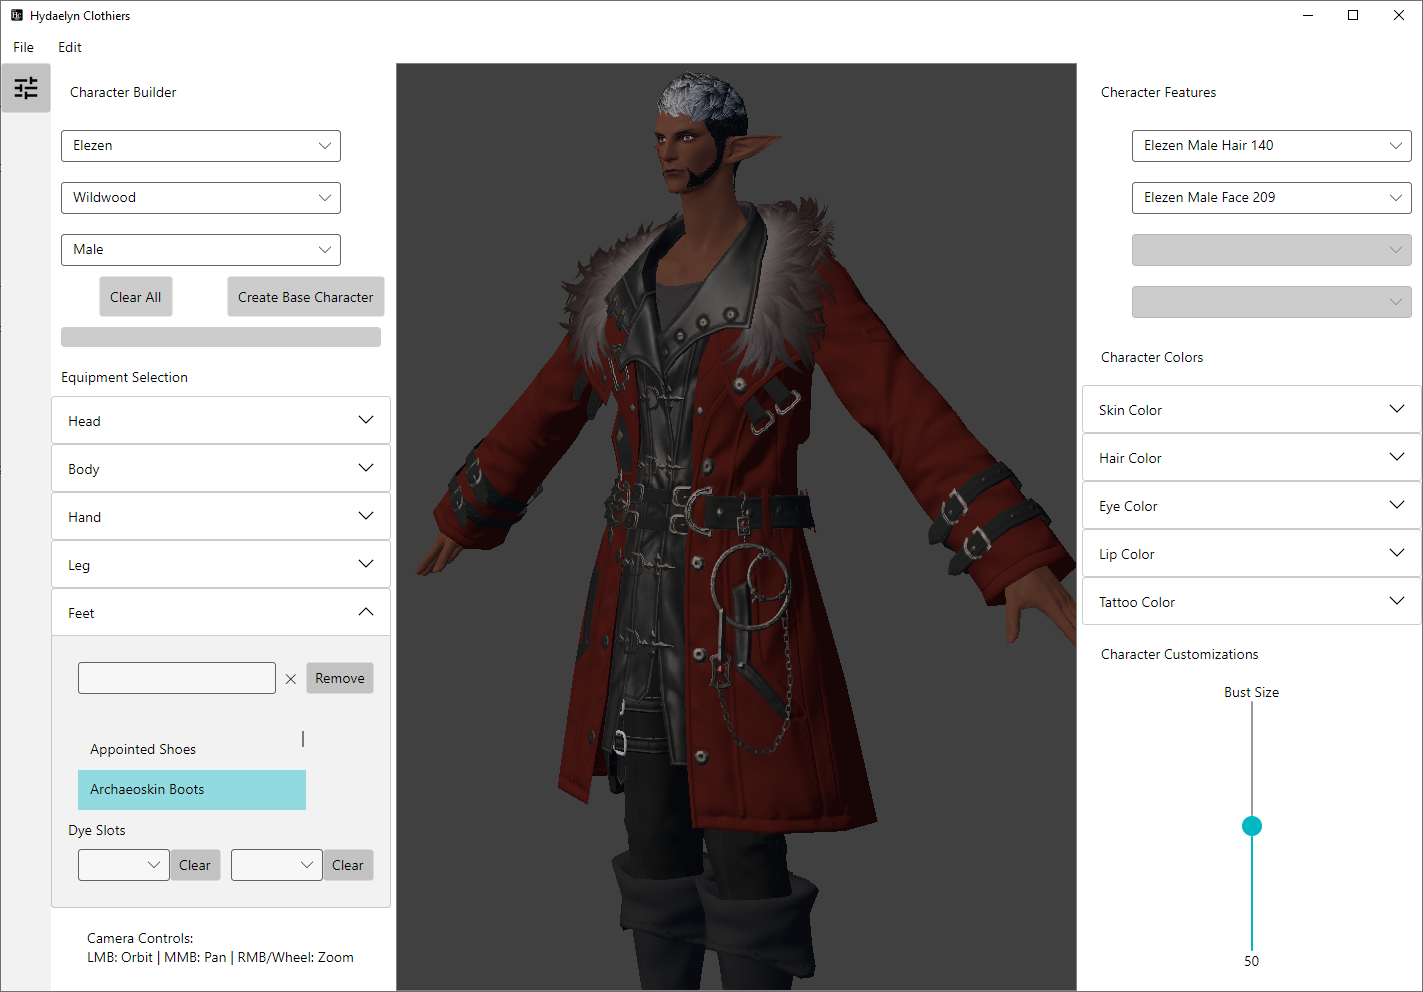
Task: Click the 3D character model viewport
Action: pos(737,527)
